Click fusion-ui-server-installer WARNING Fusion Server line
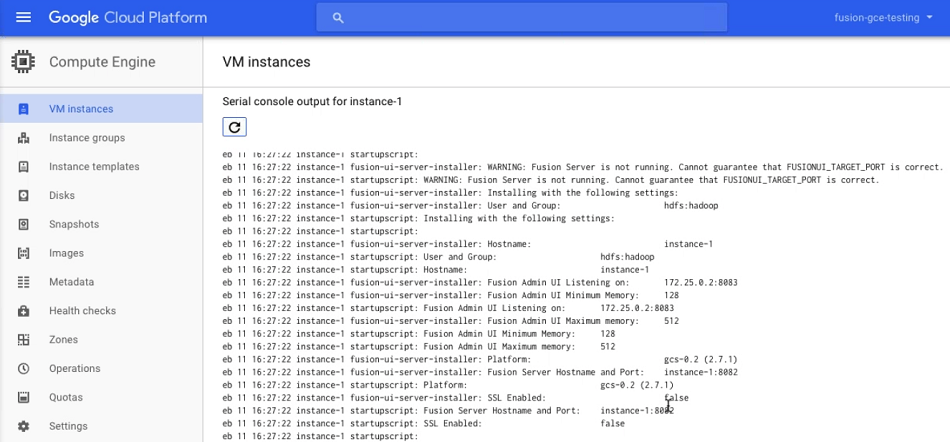 583,167
